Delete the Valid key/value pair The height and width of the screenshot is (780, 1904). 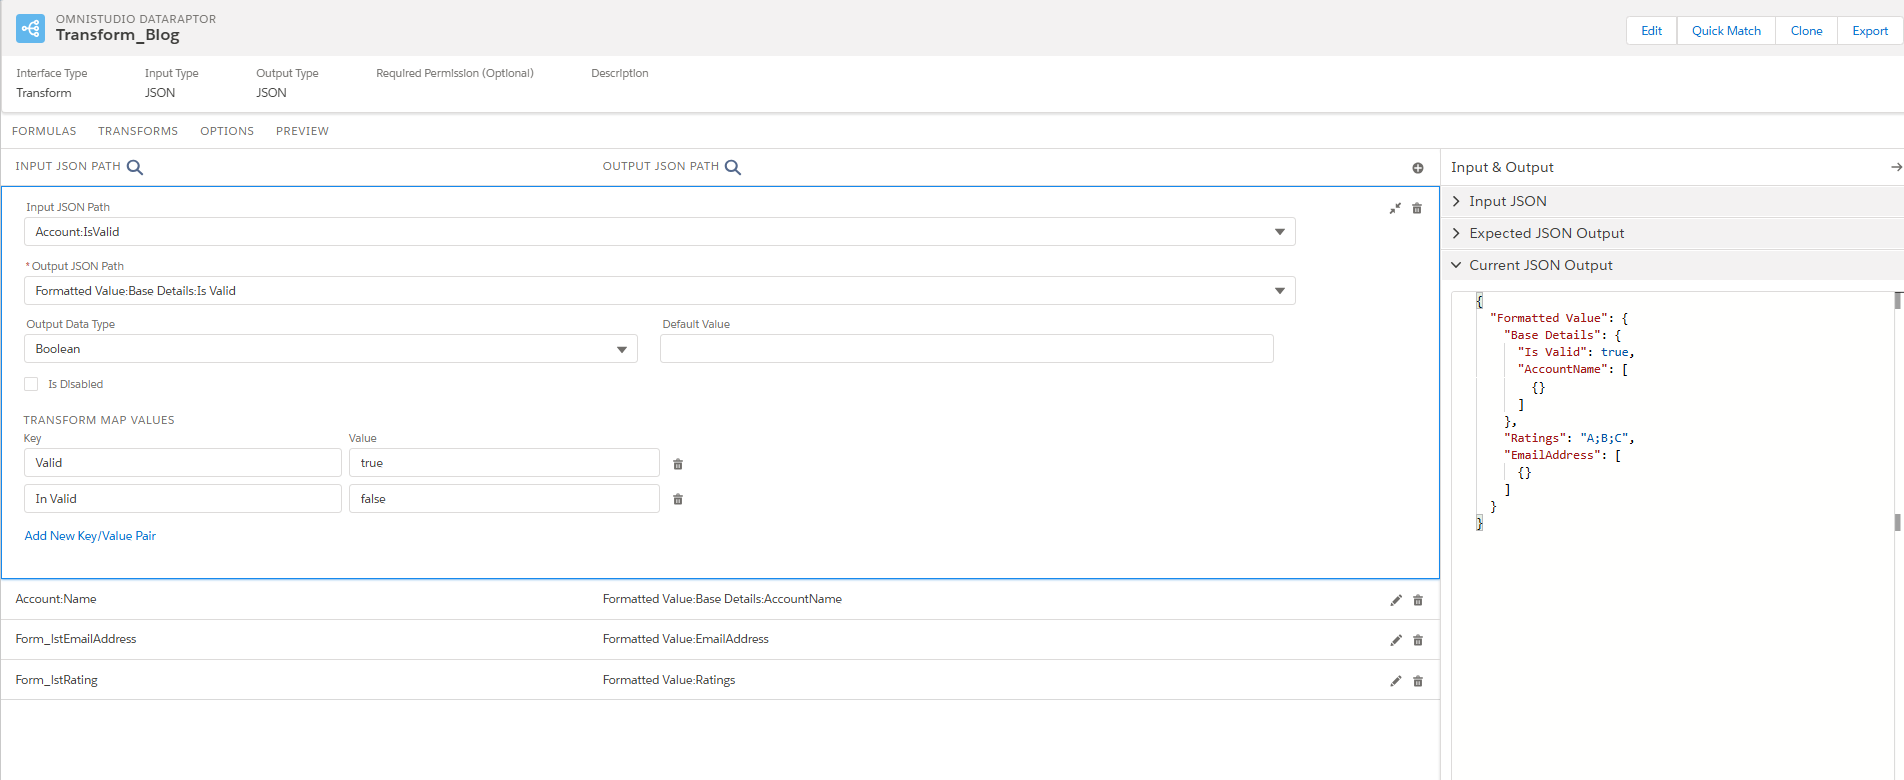[x=678, y=464]
